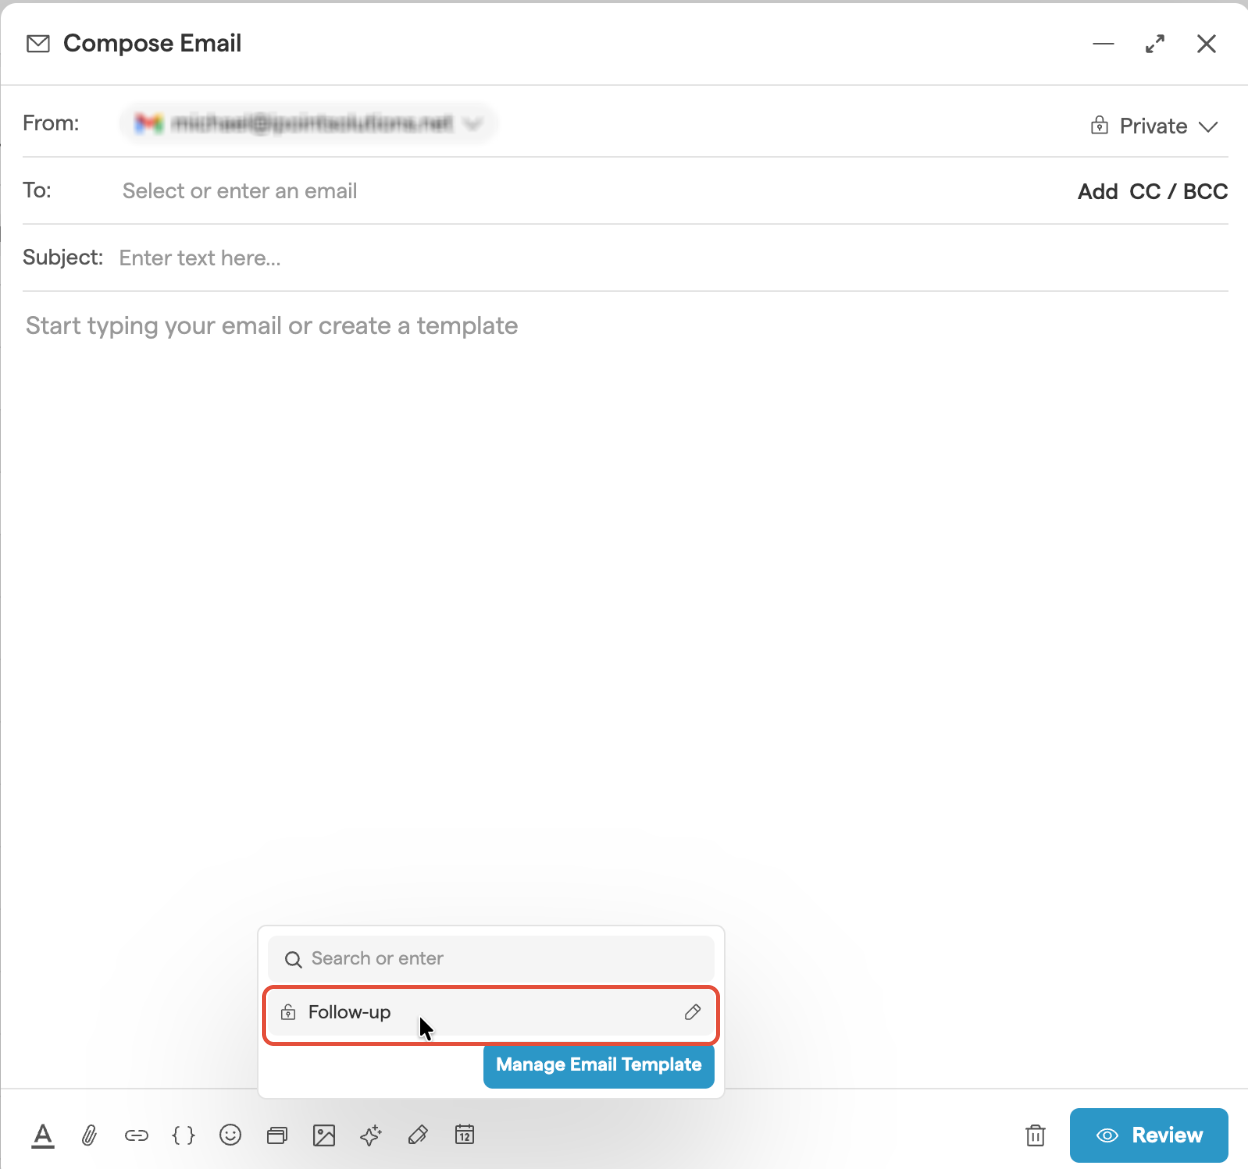
Task: Insert a variable with curly braces icon
Action: click(x=184, y=1135)
